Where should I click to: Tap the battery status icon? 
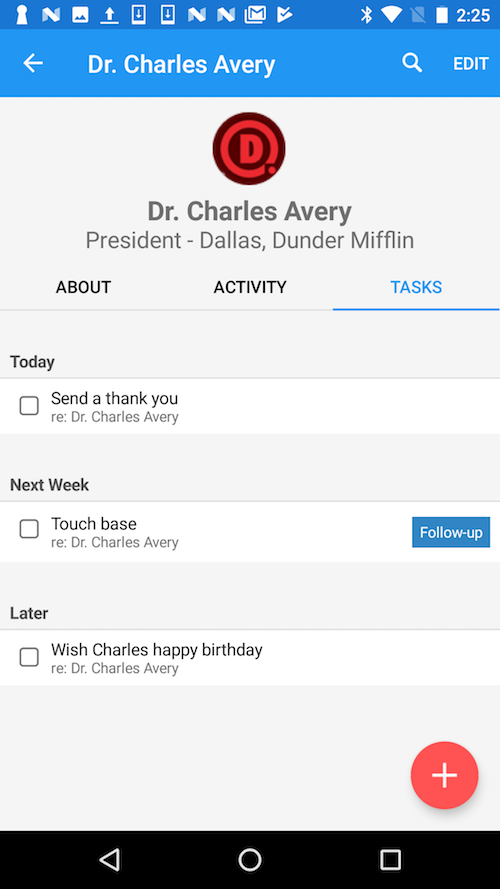tap(442, 15)
